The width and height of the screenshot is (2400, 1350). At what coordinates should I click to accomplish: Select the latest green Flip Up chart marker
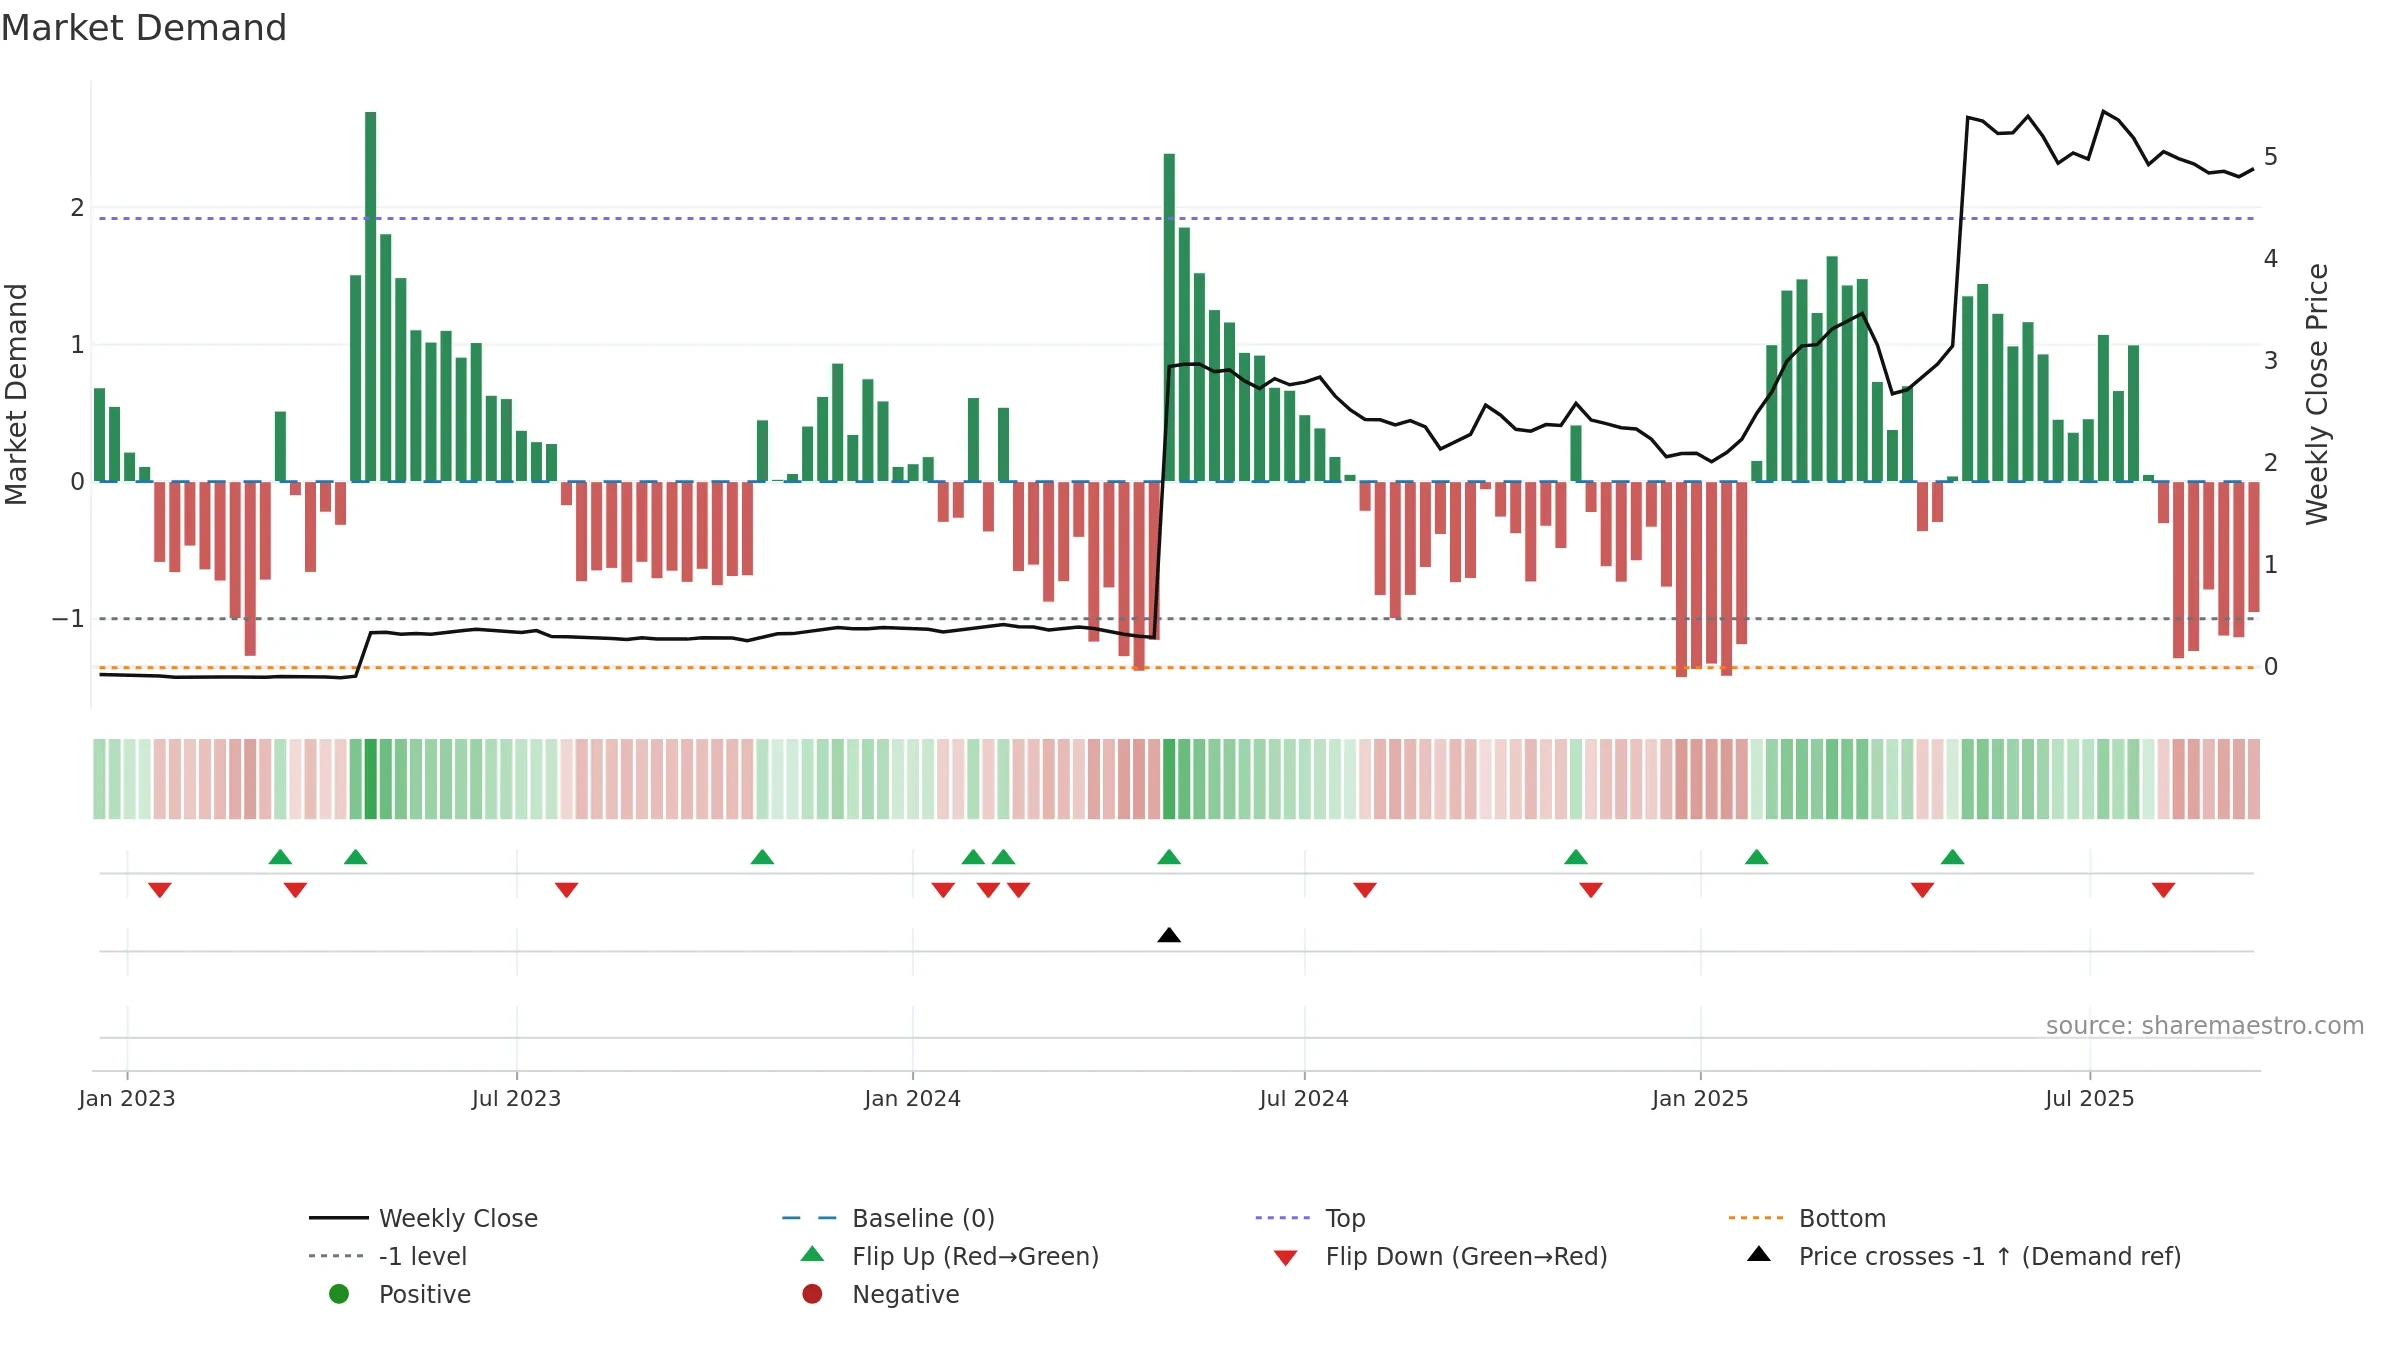click(1953, 857)
